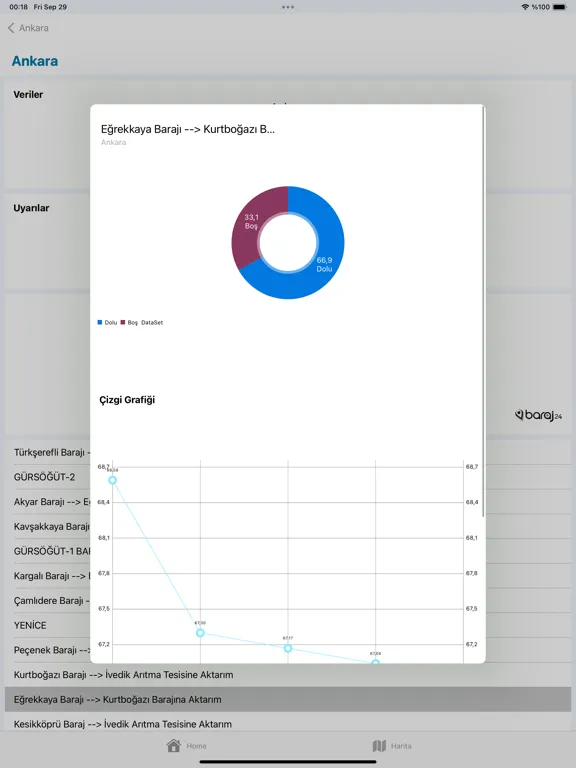Screen dimensions: 576x768
Task: Tap the battery status icon
Action: click(559, 7)
